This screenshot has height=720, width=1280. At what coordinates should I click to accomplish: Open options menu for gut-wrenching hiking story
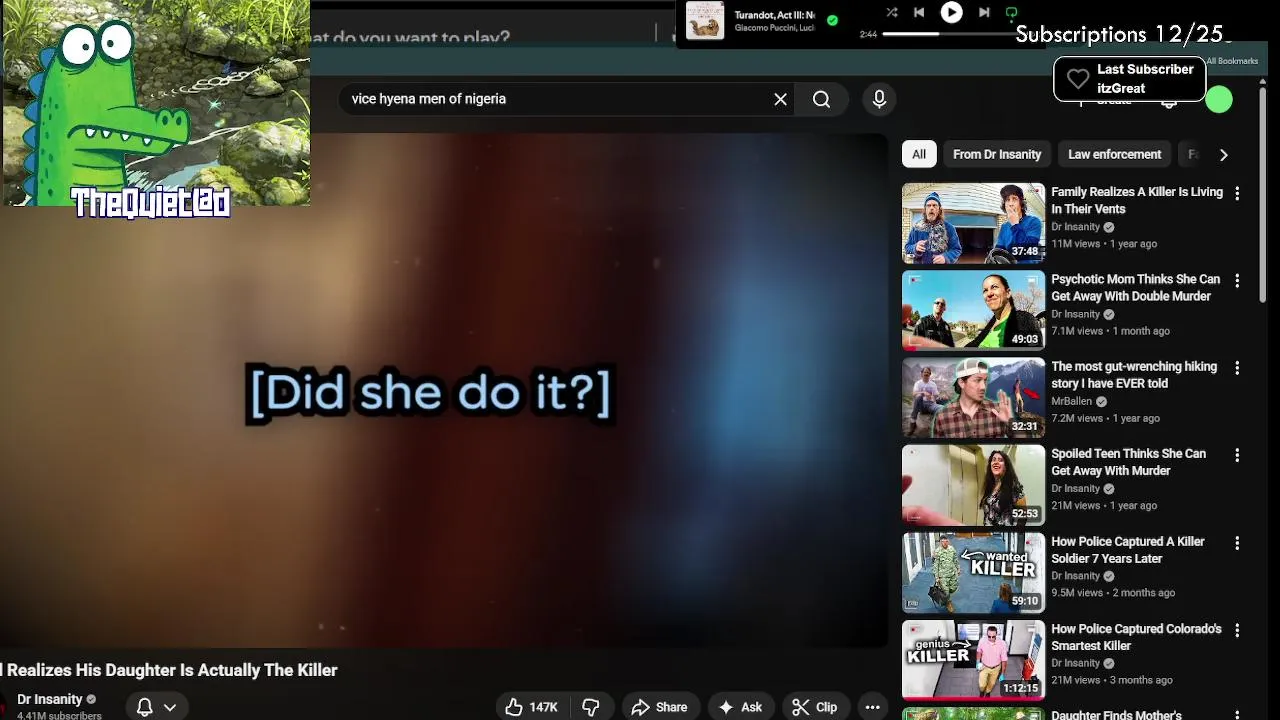coord(1237,368)
